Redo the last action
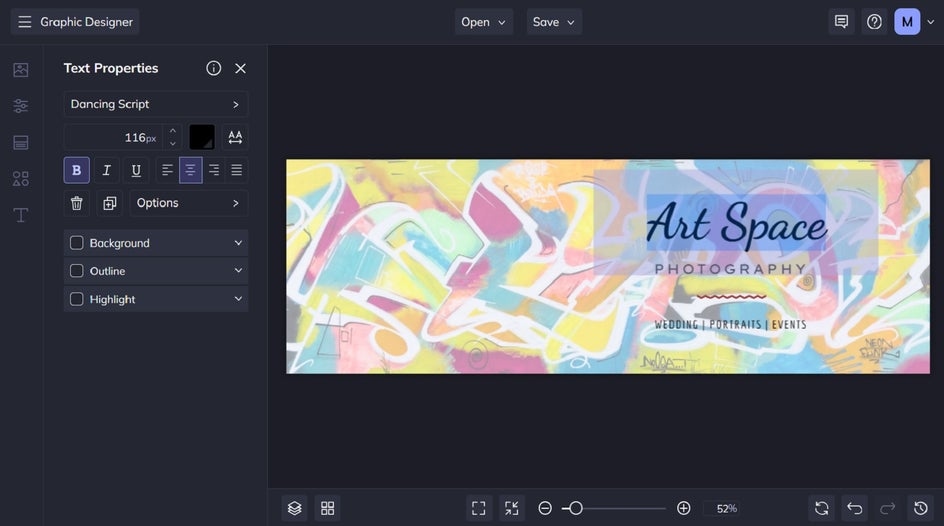 coord(888,509)
